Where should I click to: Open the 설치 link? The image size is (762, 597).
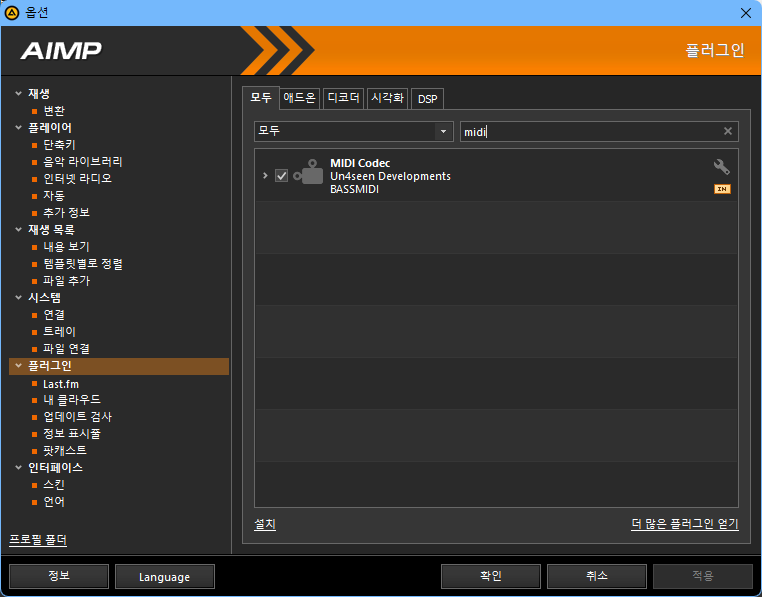coord(265,524)
